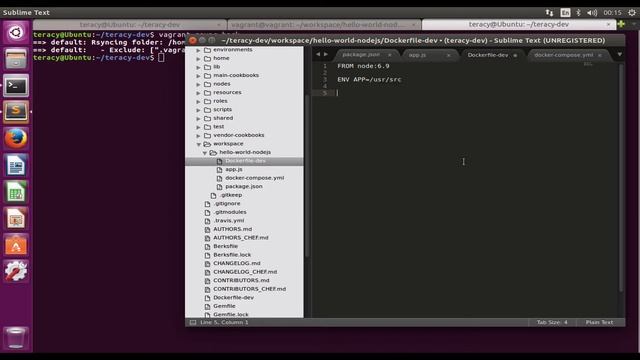Close the docker-compose.yml tab
The height and width of the screenshot is (360, 640).
(x=600, y=55)
